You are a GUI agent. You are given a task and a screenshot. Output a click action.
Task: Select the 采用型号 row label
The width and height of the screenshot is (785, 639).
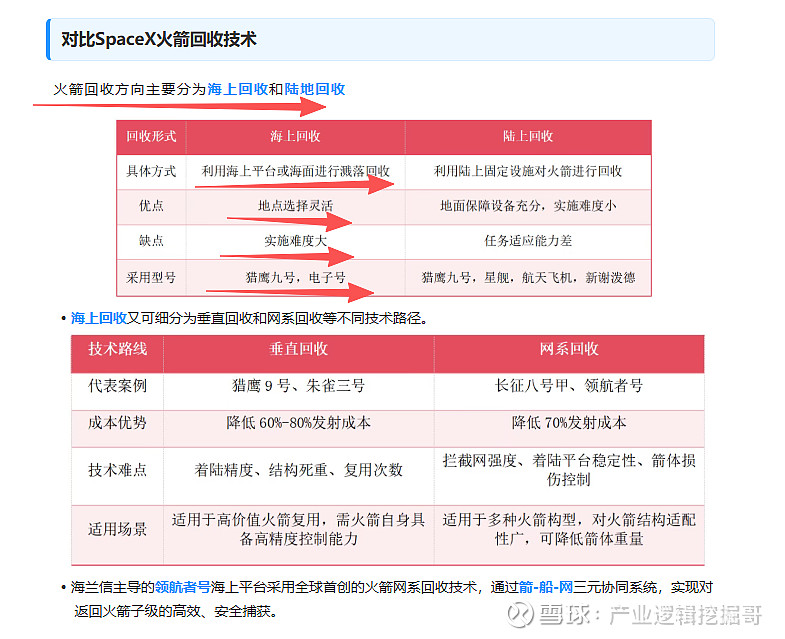click(151, 277)
